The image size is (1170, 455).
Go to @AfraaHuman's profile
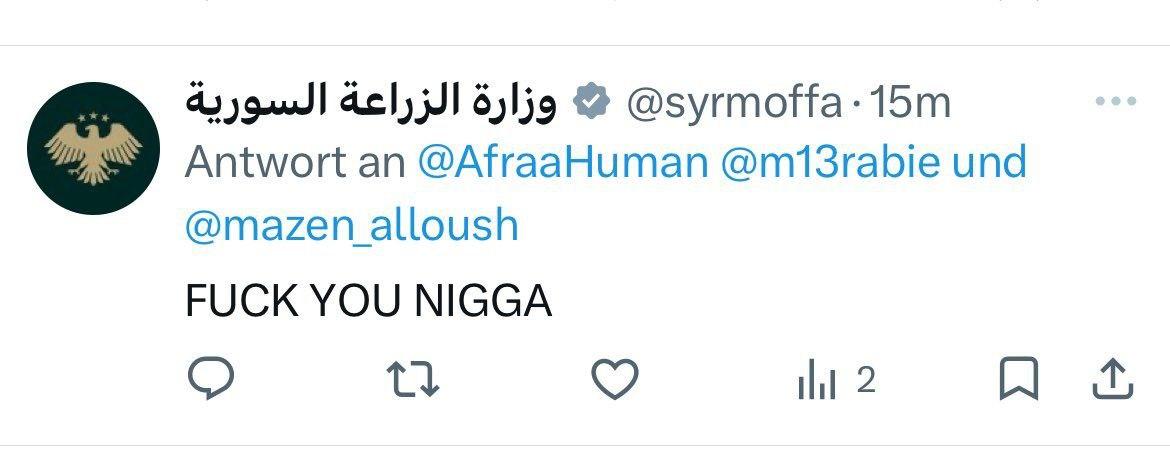563,163
